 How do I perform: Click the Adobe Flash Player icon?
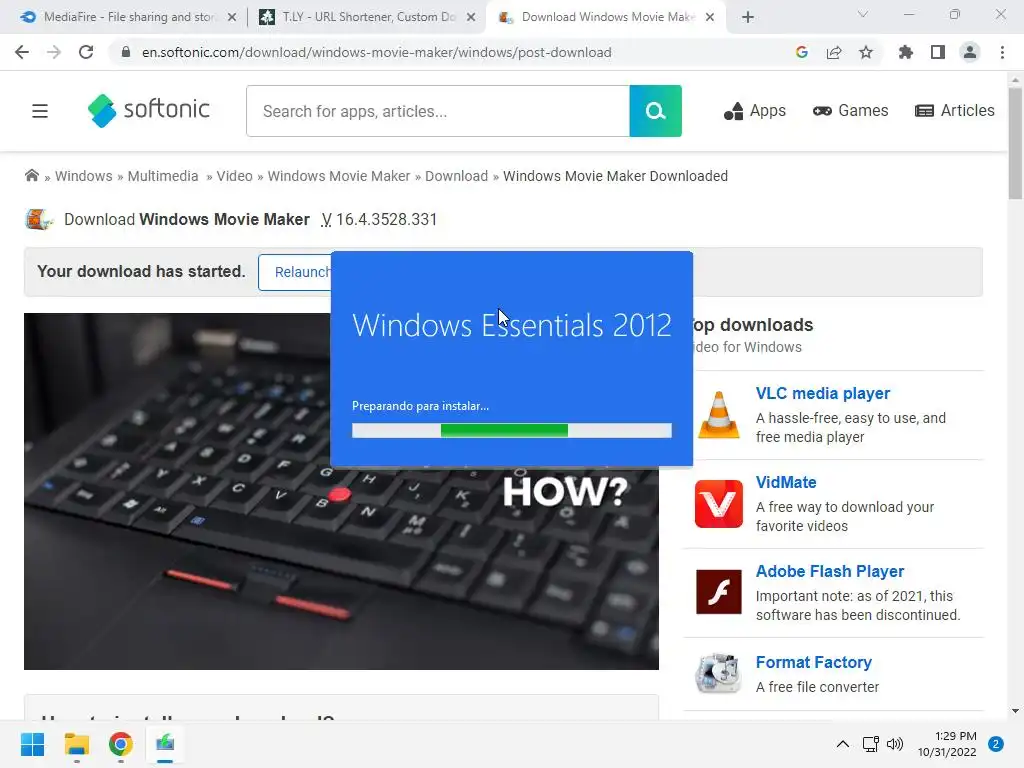tap(718, 592)
